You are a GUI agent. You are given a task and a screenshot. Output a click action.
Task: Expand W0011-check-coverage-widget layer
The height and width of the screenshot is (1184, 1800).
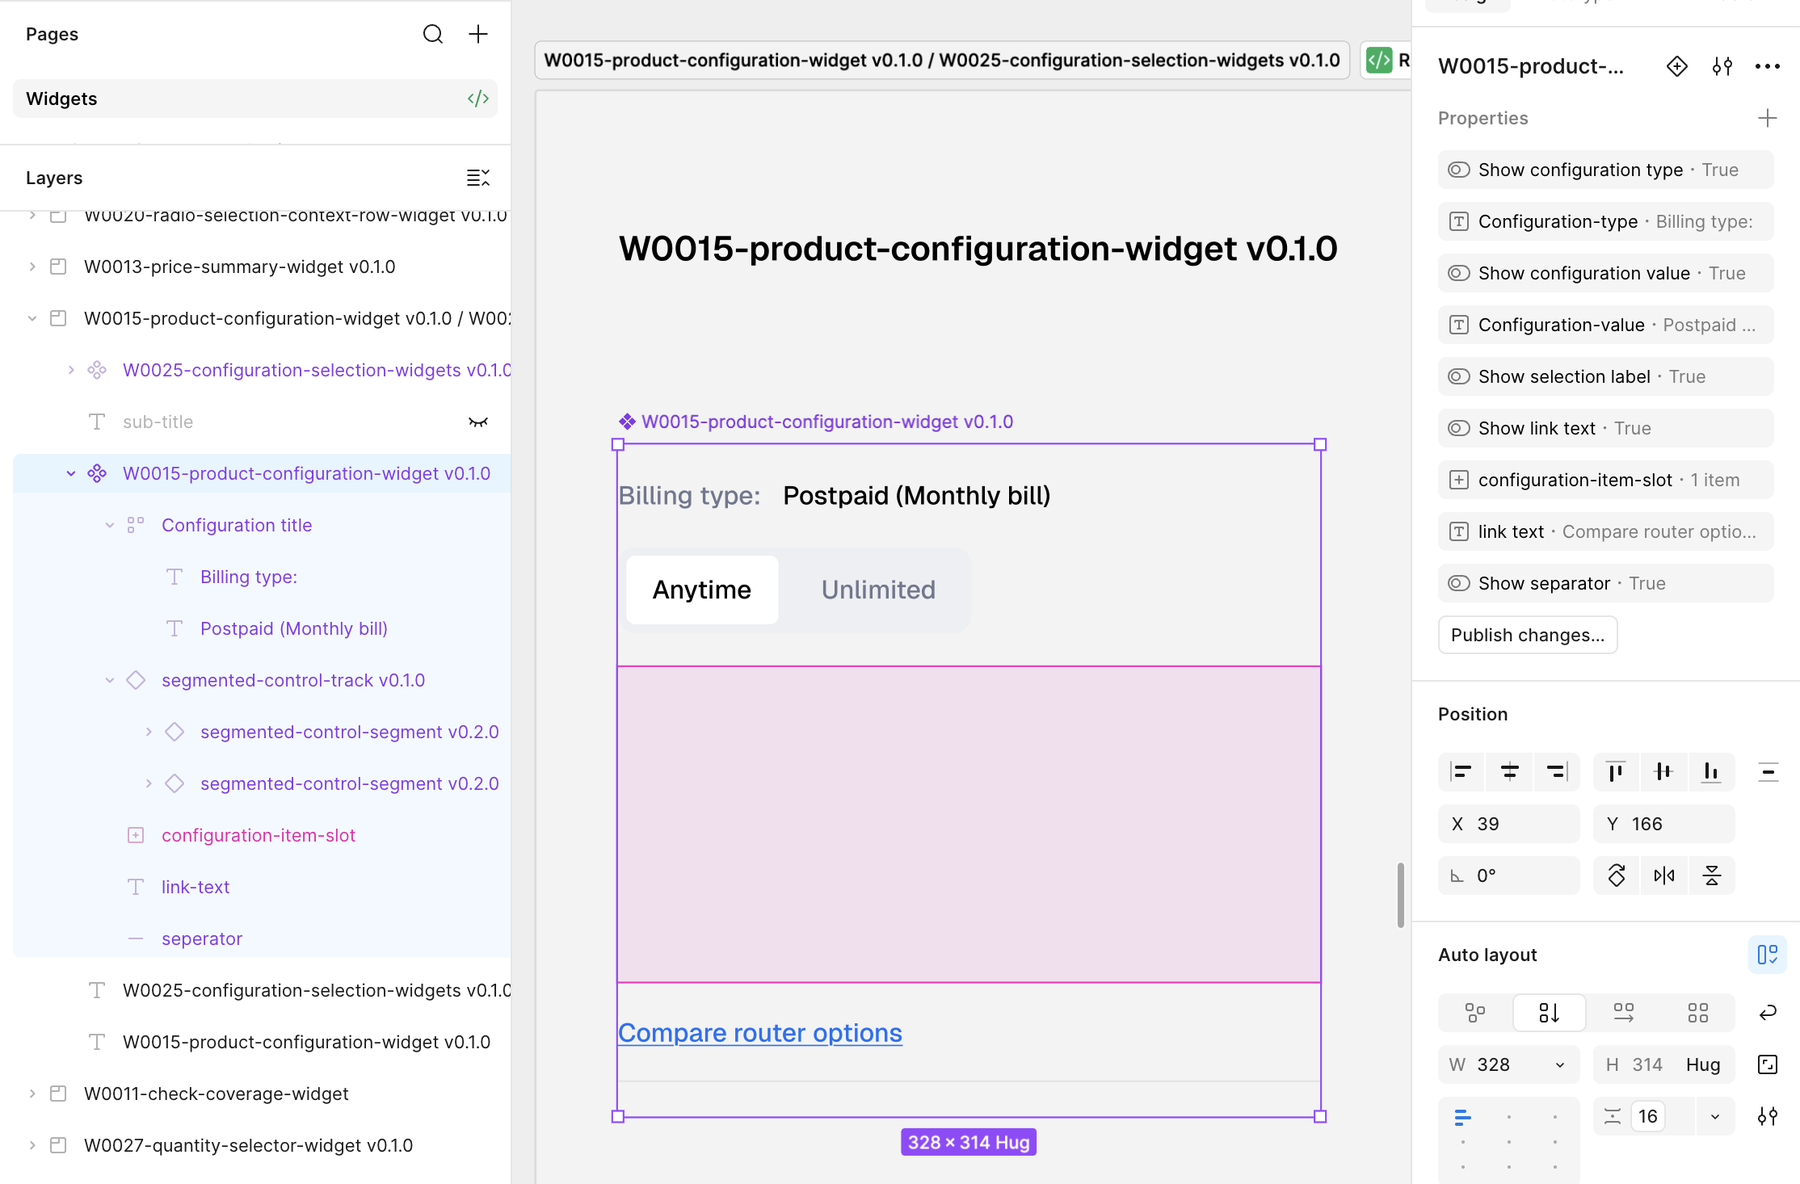(32, 1094)
